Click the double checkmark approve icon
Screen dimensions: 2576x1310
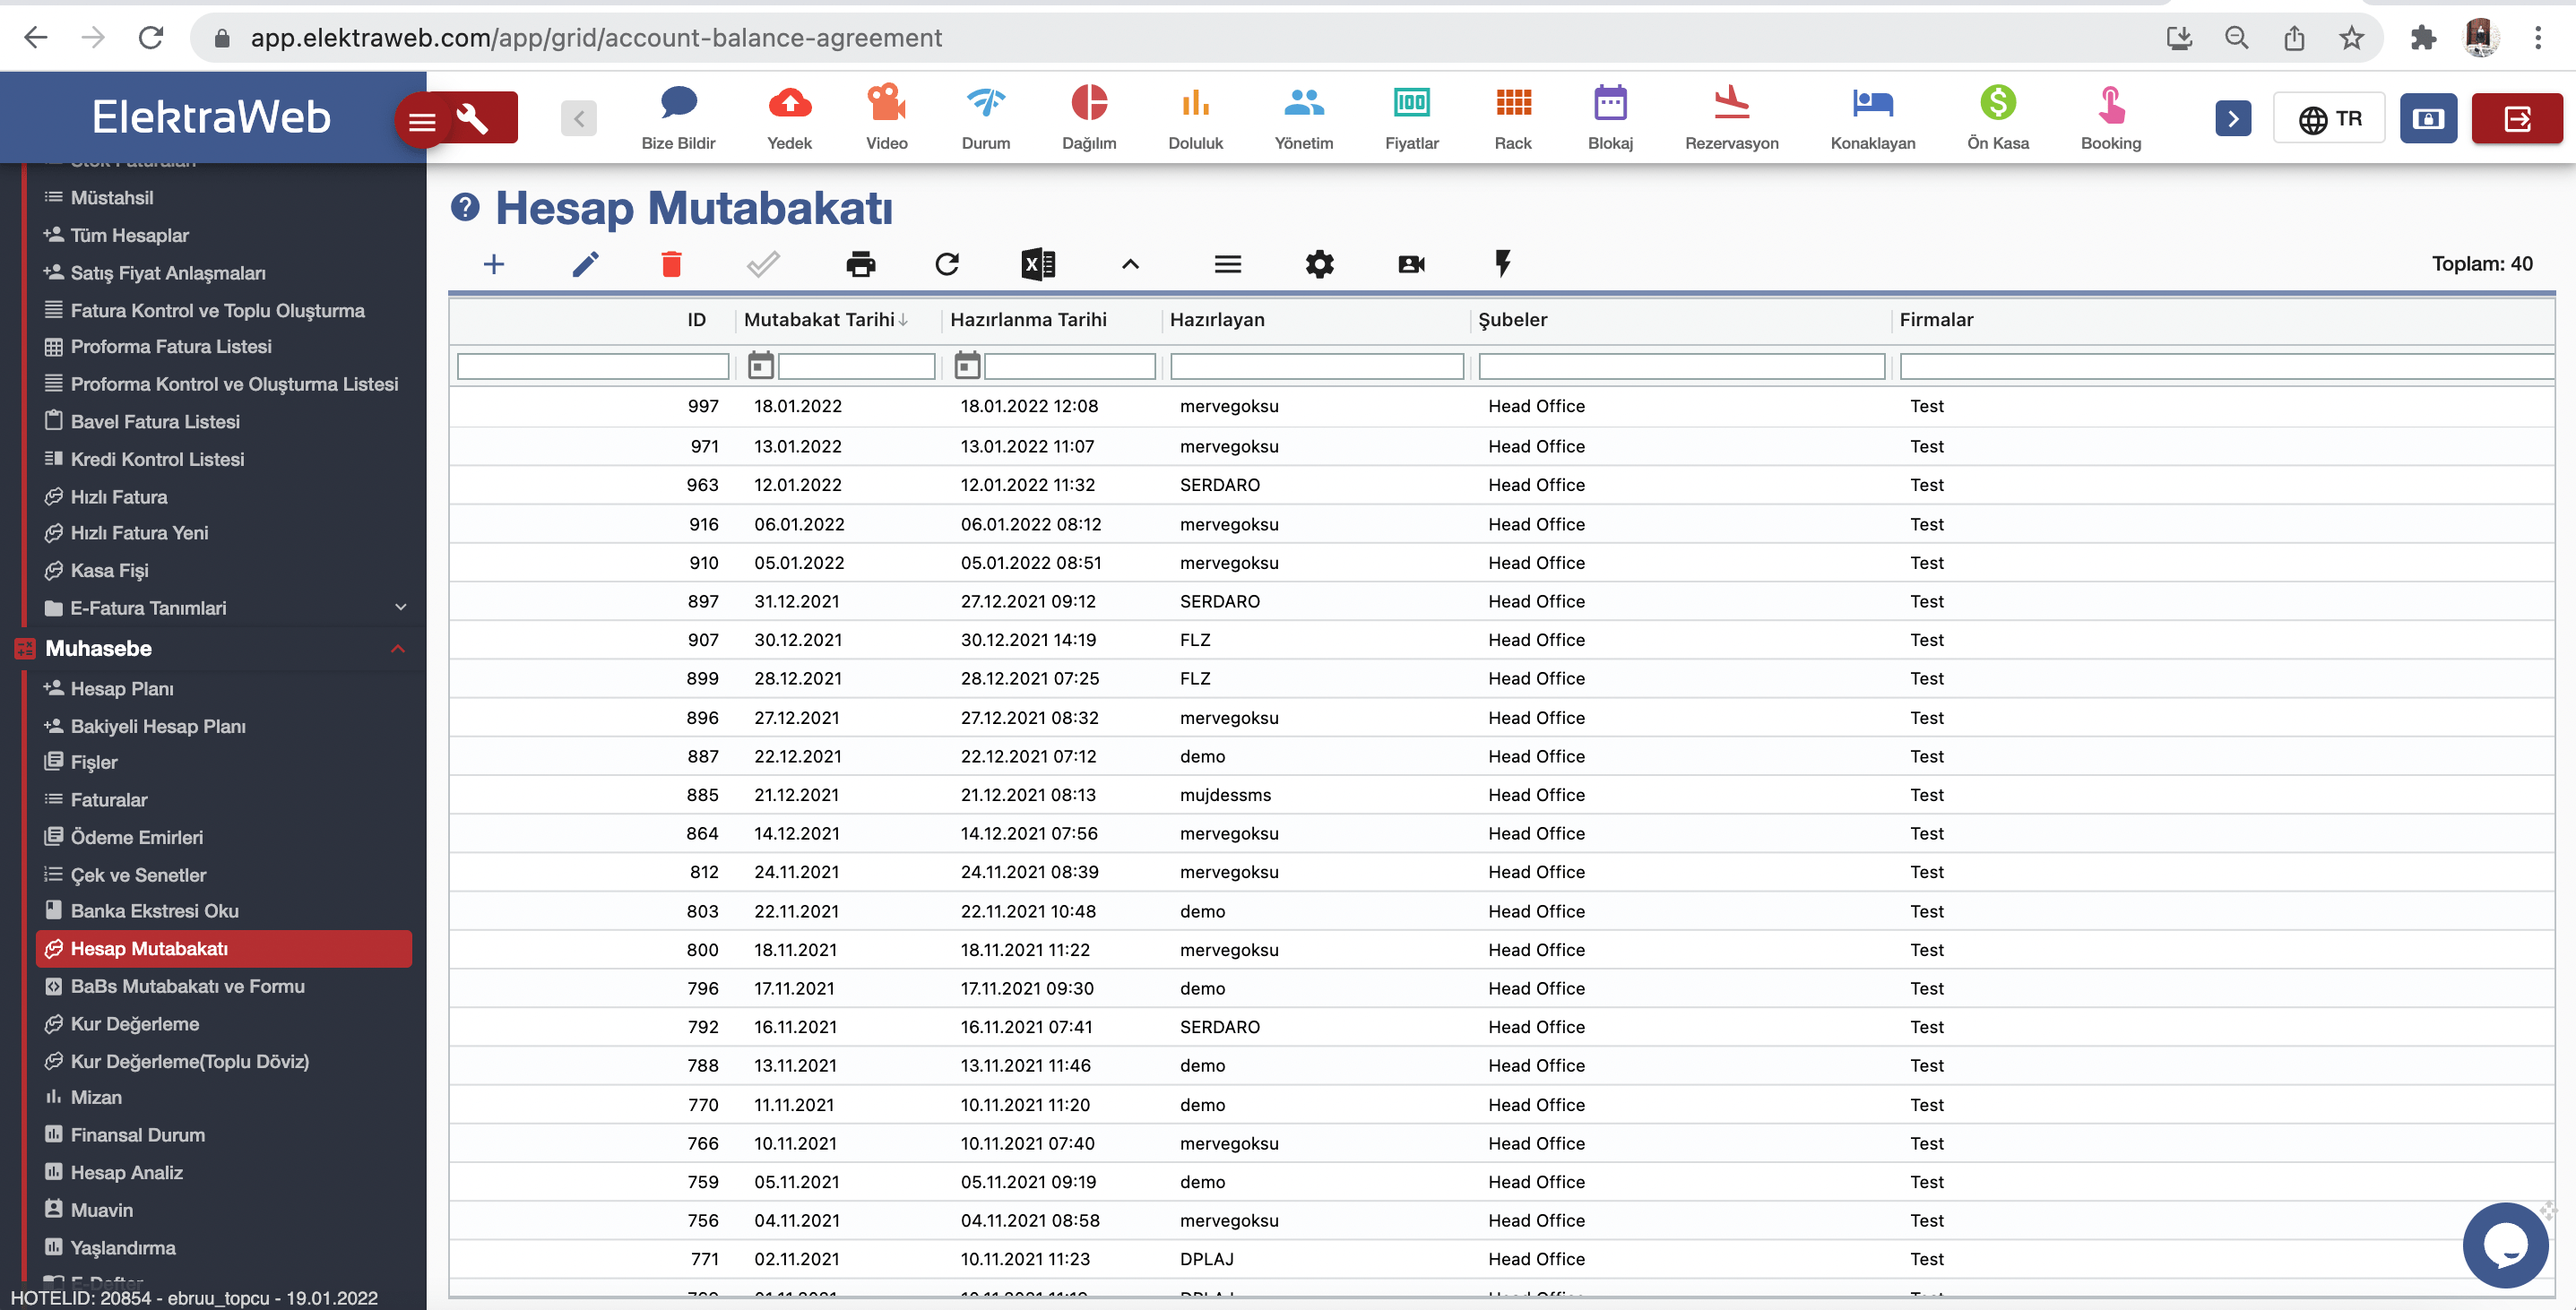763,264
